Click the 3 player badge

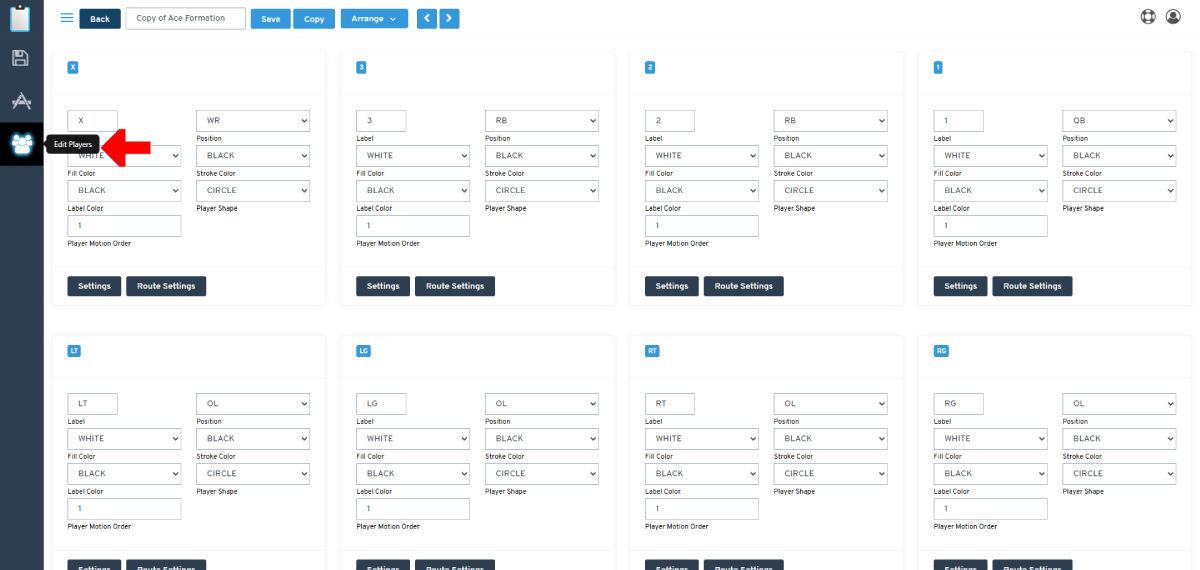362,68
